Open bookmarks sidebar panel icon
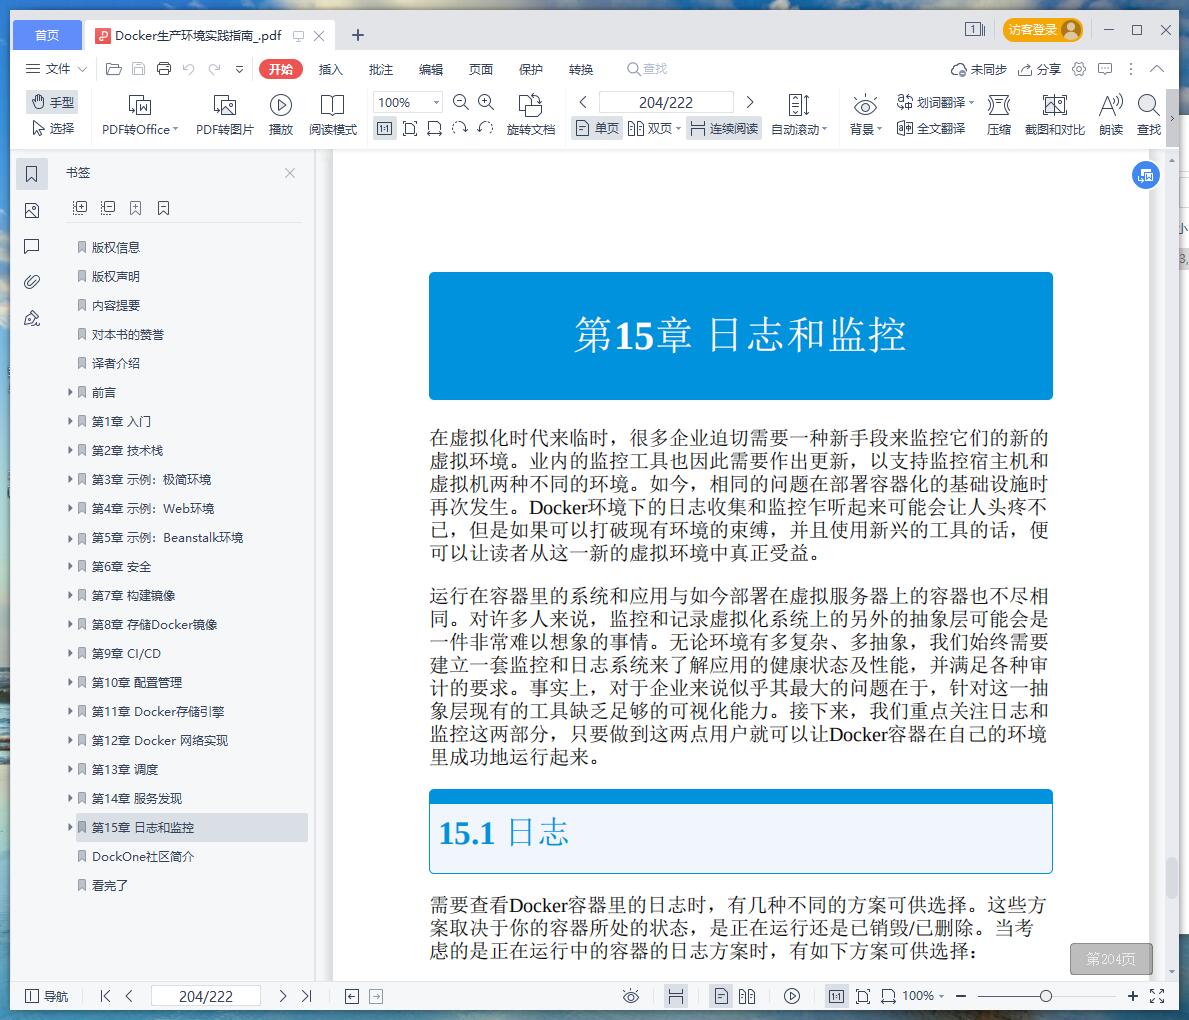 [x=31, y=174]
